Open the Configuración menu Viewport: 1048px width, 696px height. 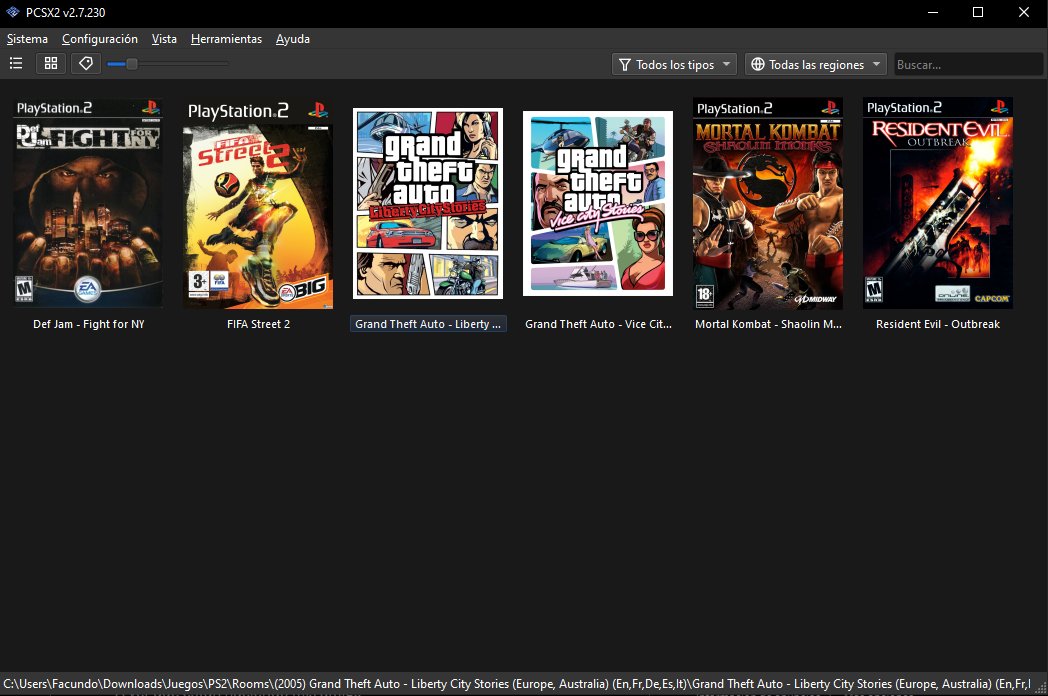tap(100, 39)
